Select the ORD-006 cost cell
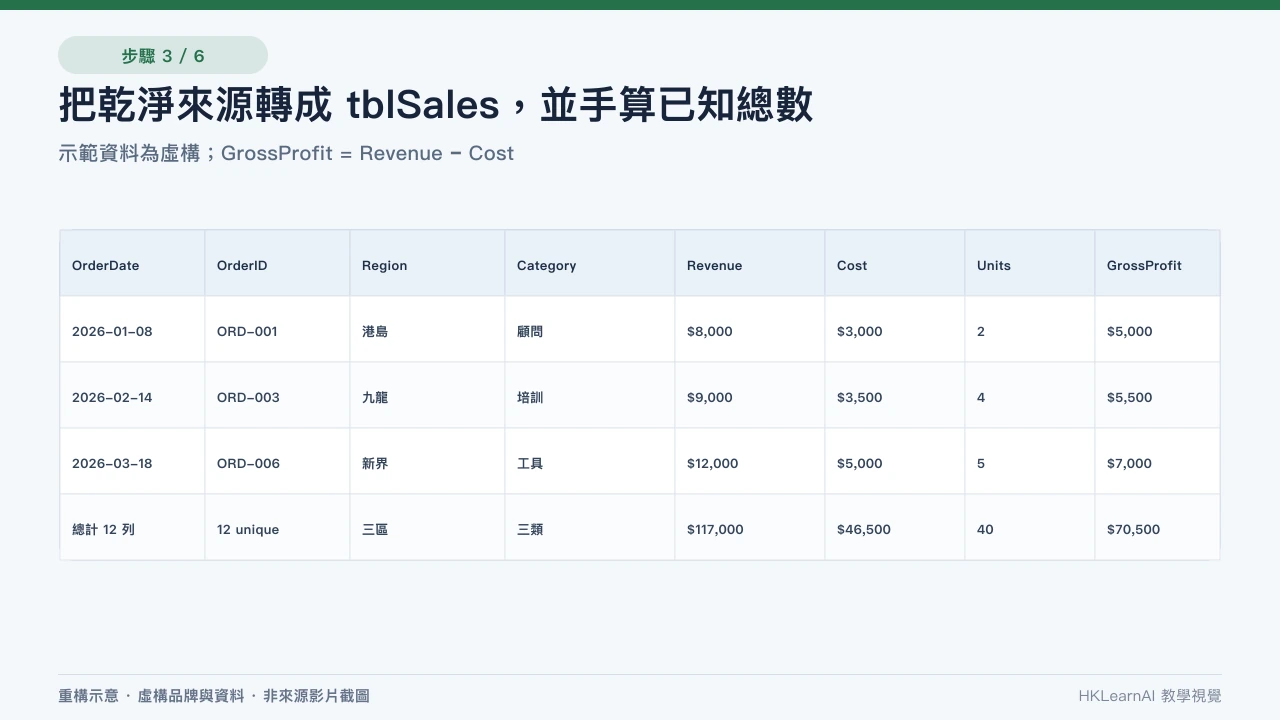Screen dimensions: 1280x720 point(895,461)
